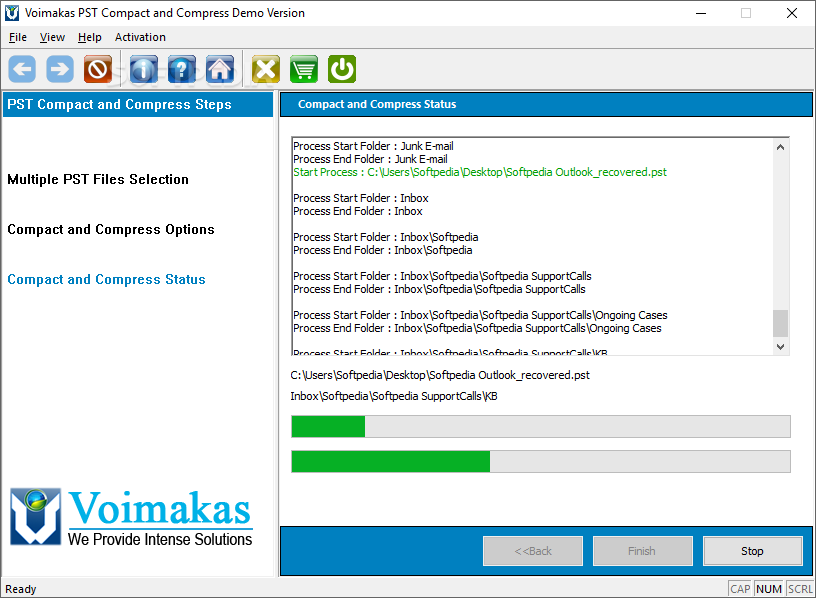The height and width of the screenshot is (598, 816).
Task: Select Multiple PST Files Selection step
Action: tap(98, 180)
